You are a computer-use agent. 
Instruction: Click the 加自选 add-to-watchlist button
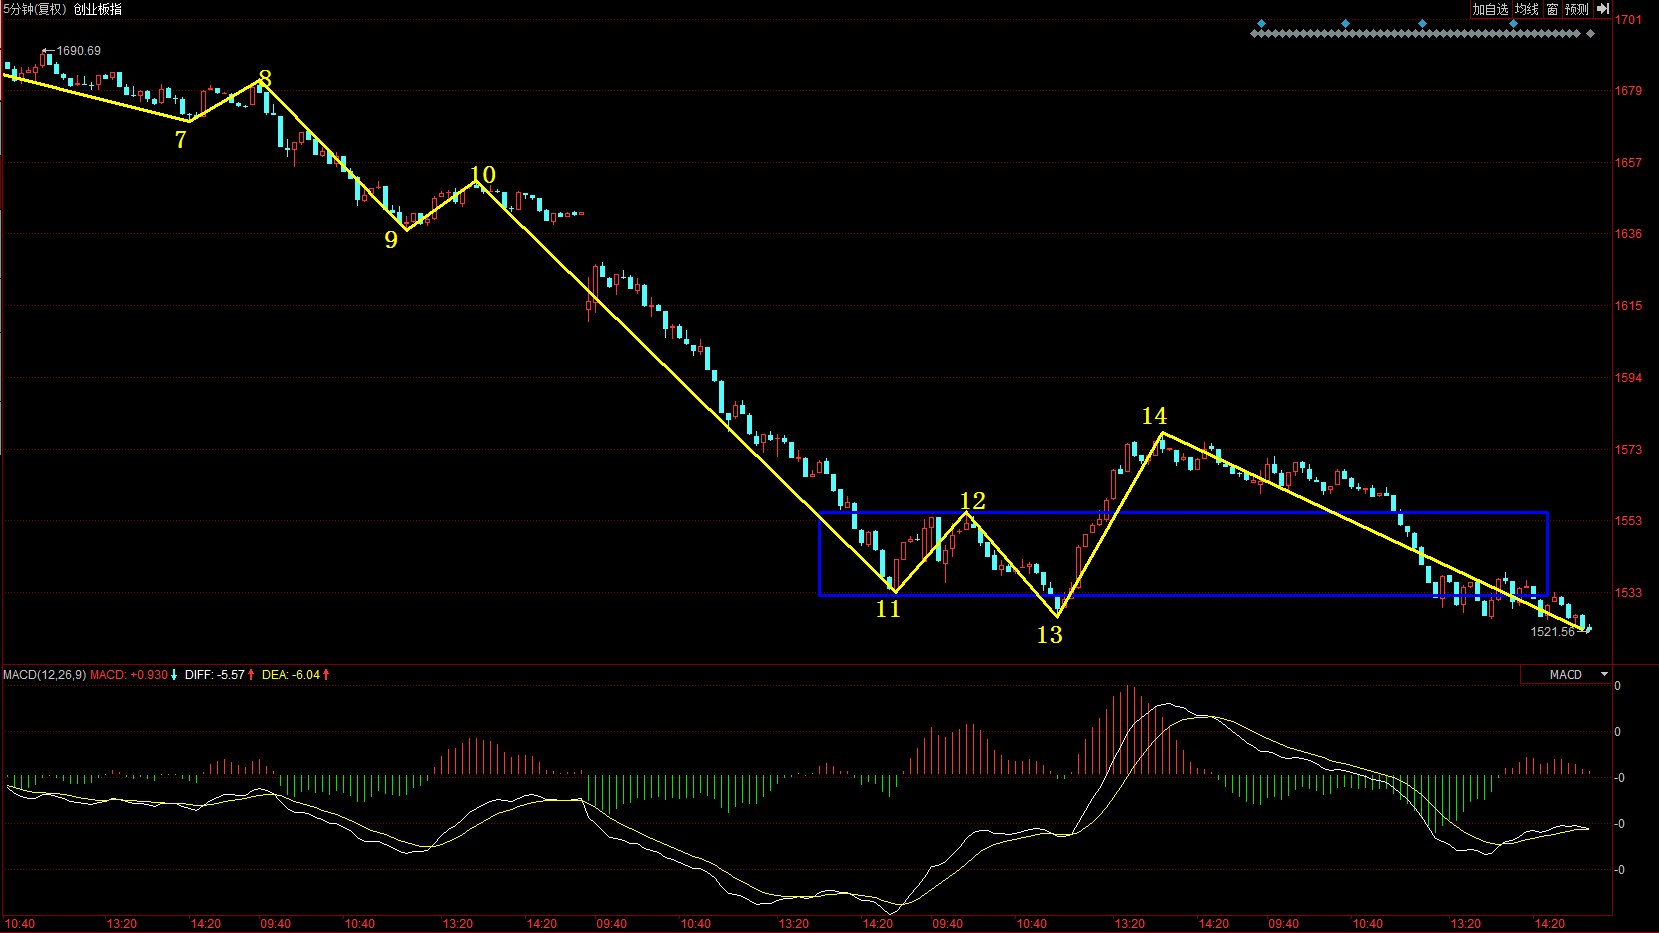click(x=1490, y=9)
